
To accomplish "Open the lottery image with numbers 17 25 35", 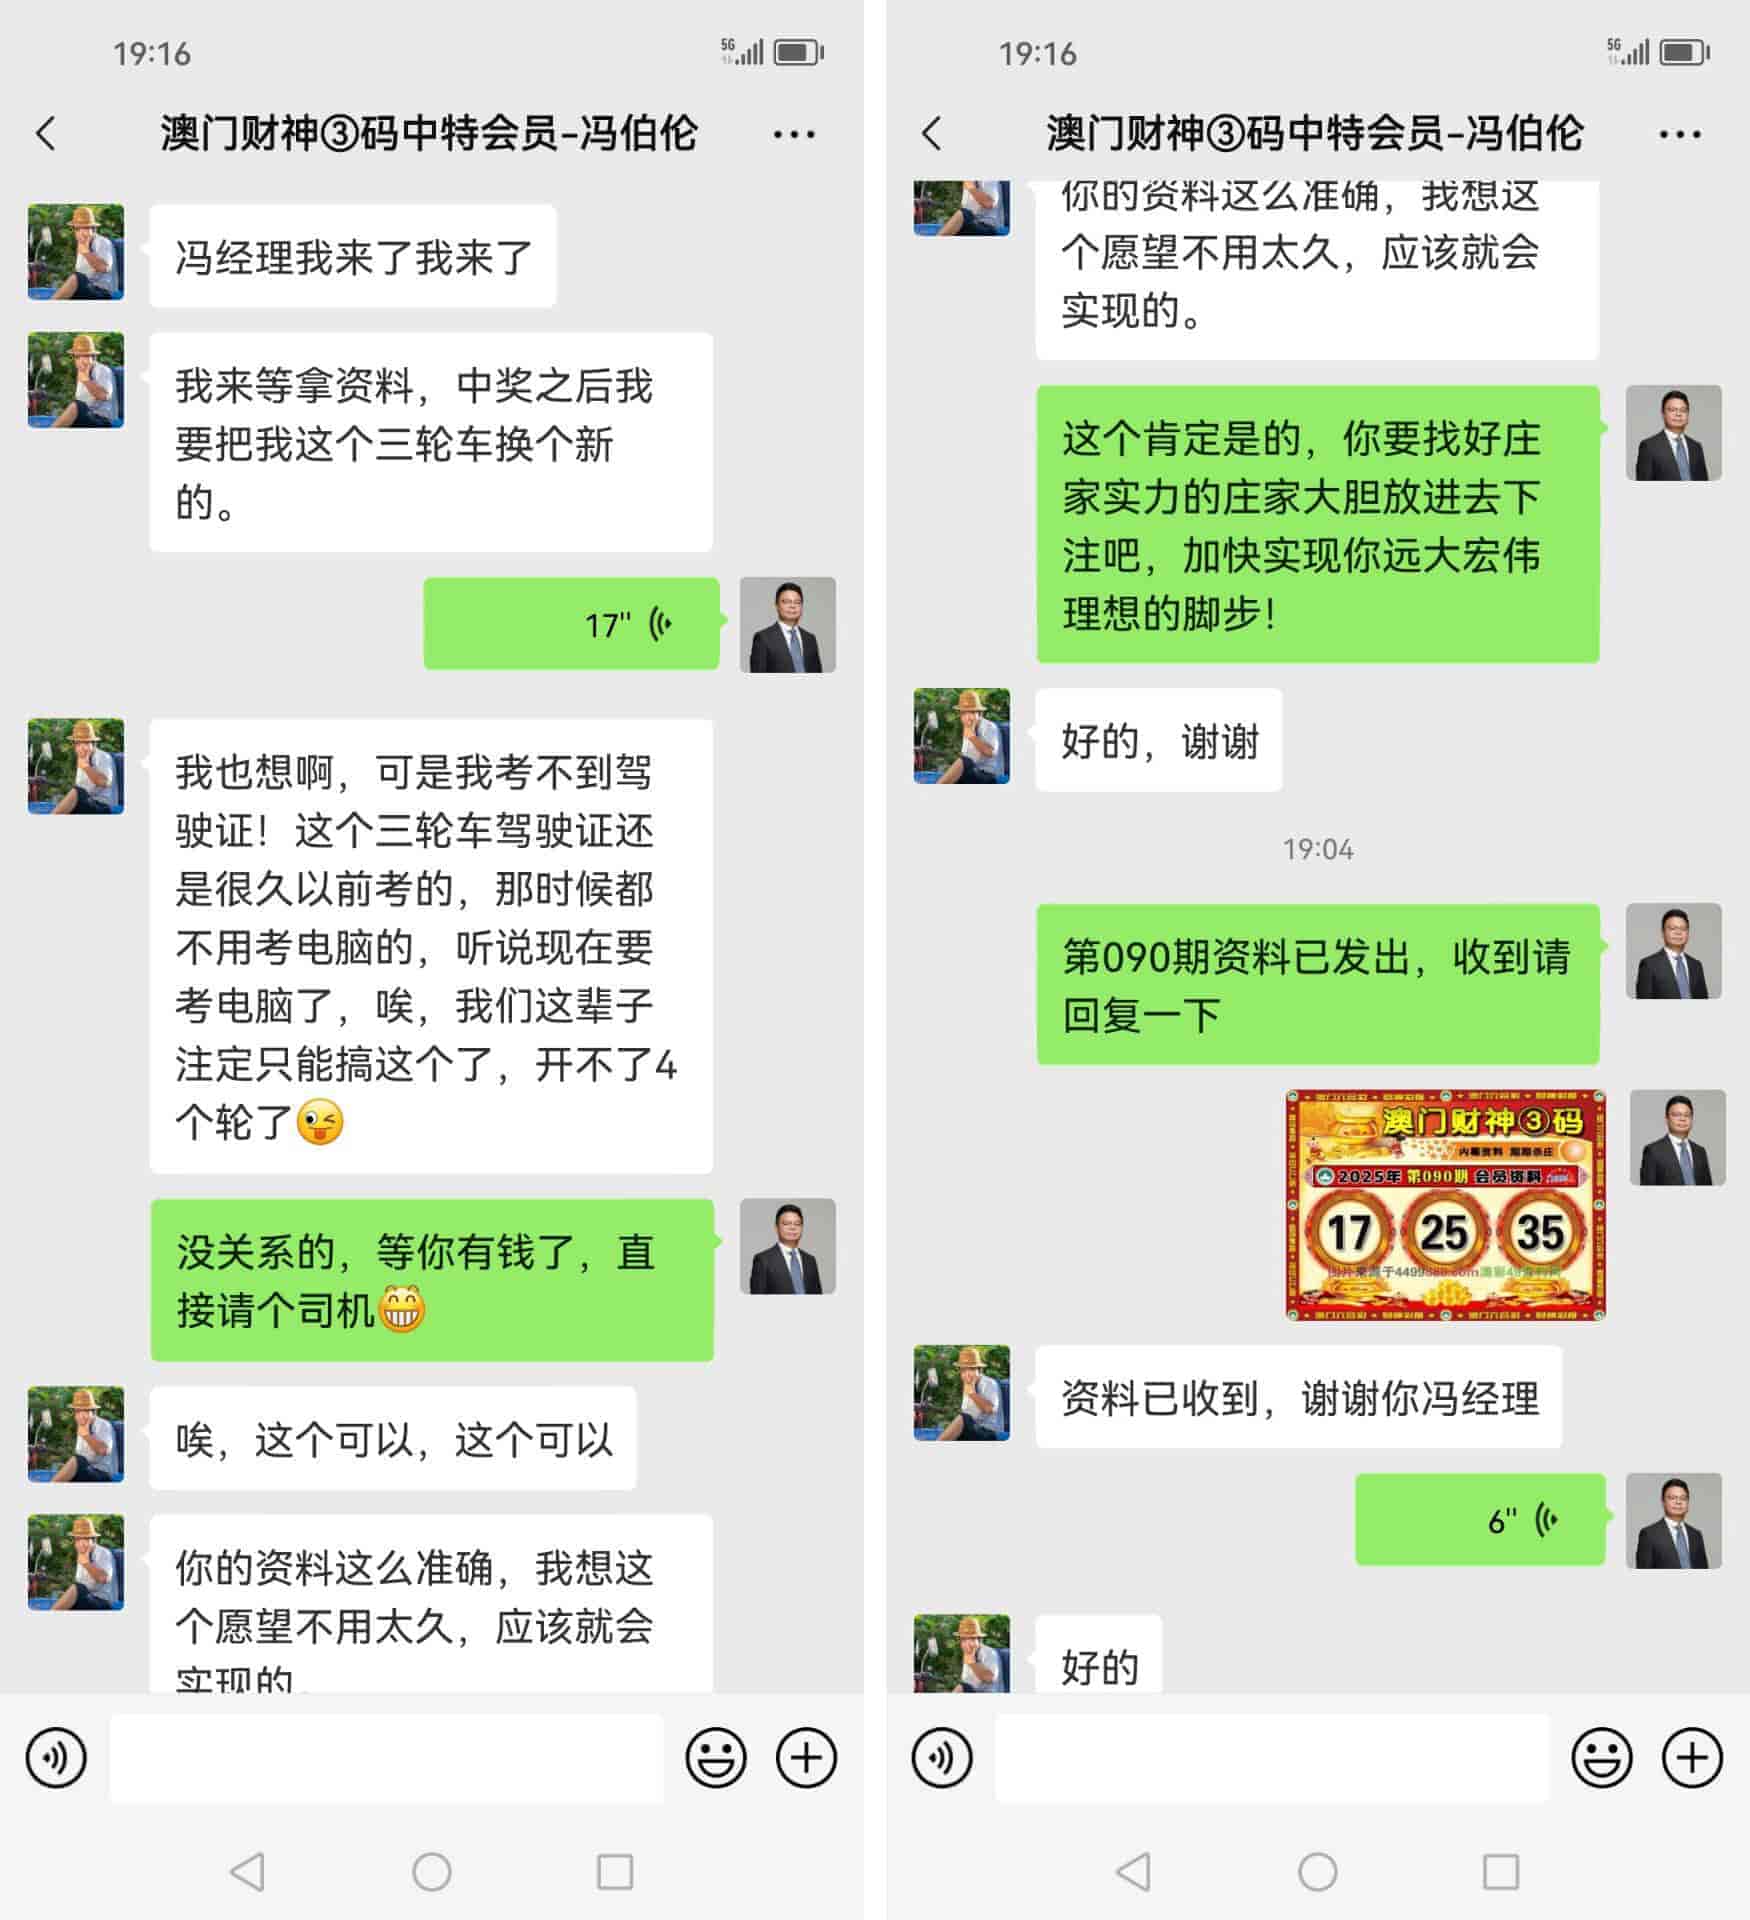I will [x=1446, y=1206].
